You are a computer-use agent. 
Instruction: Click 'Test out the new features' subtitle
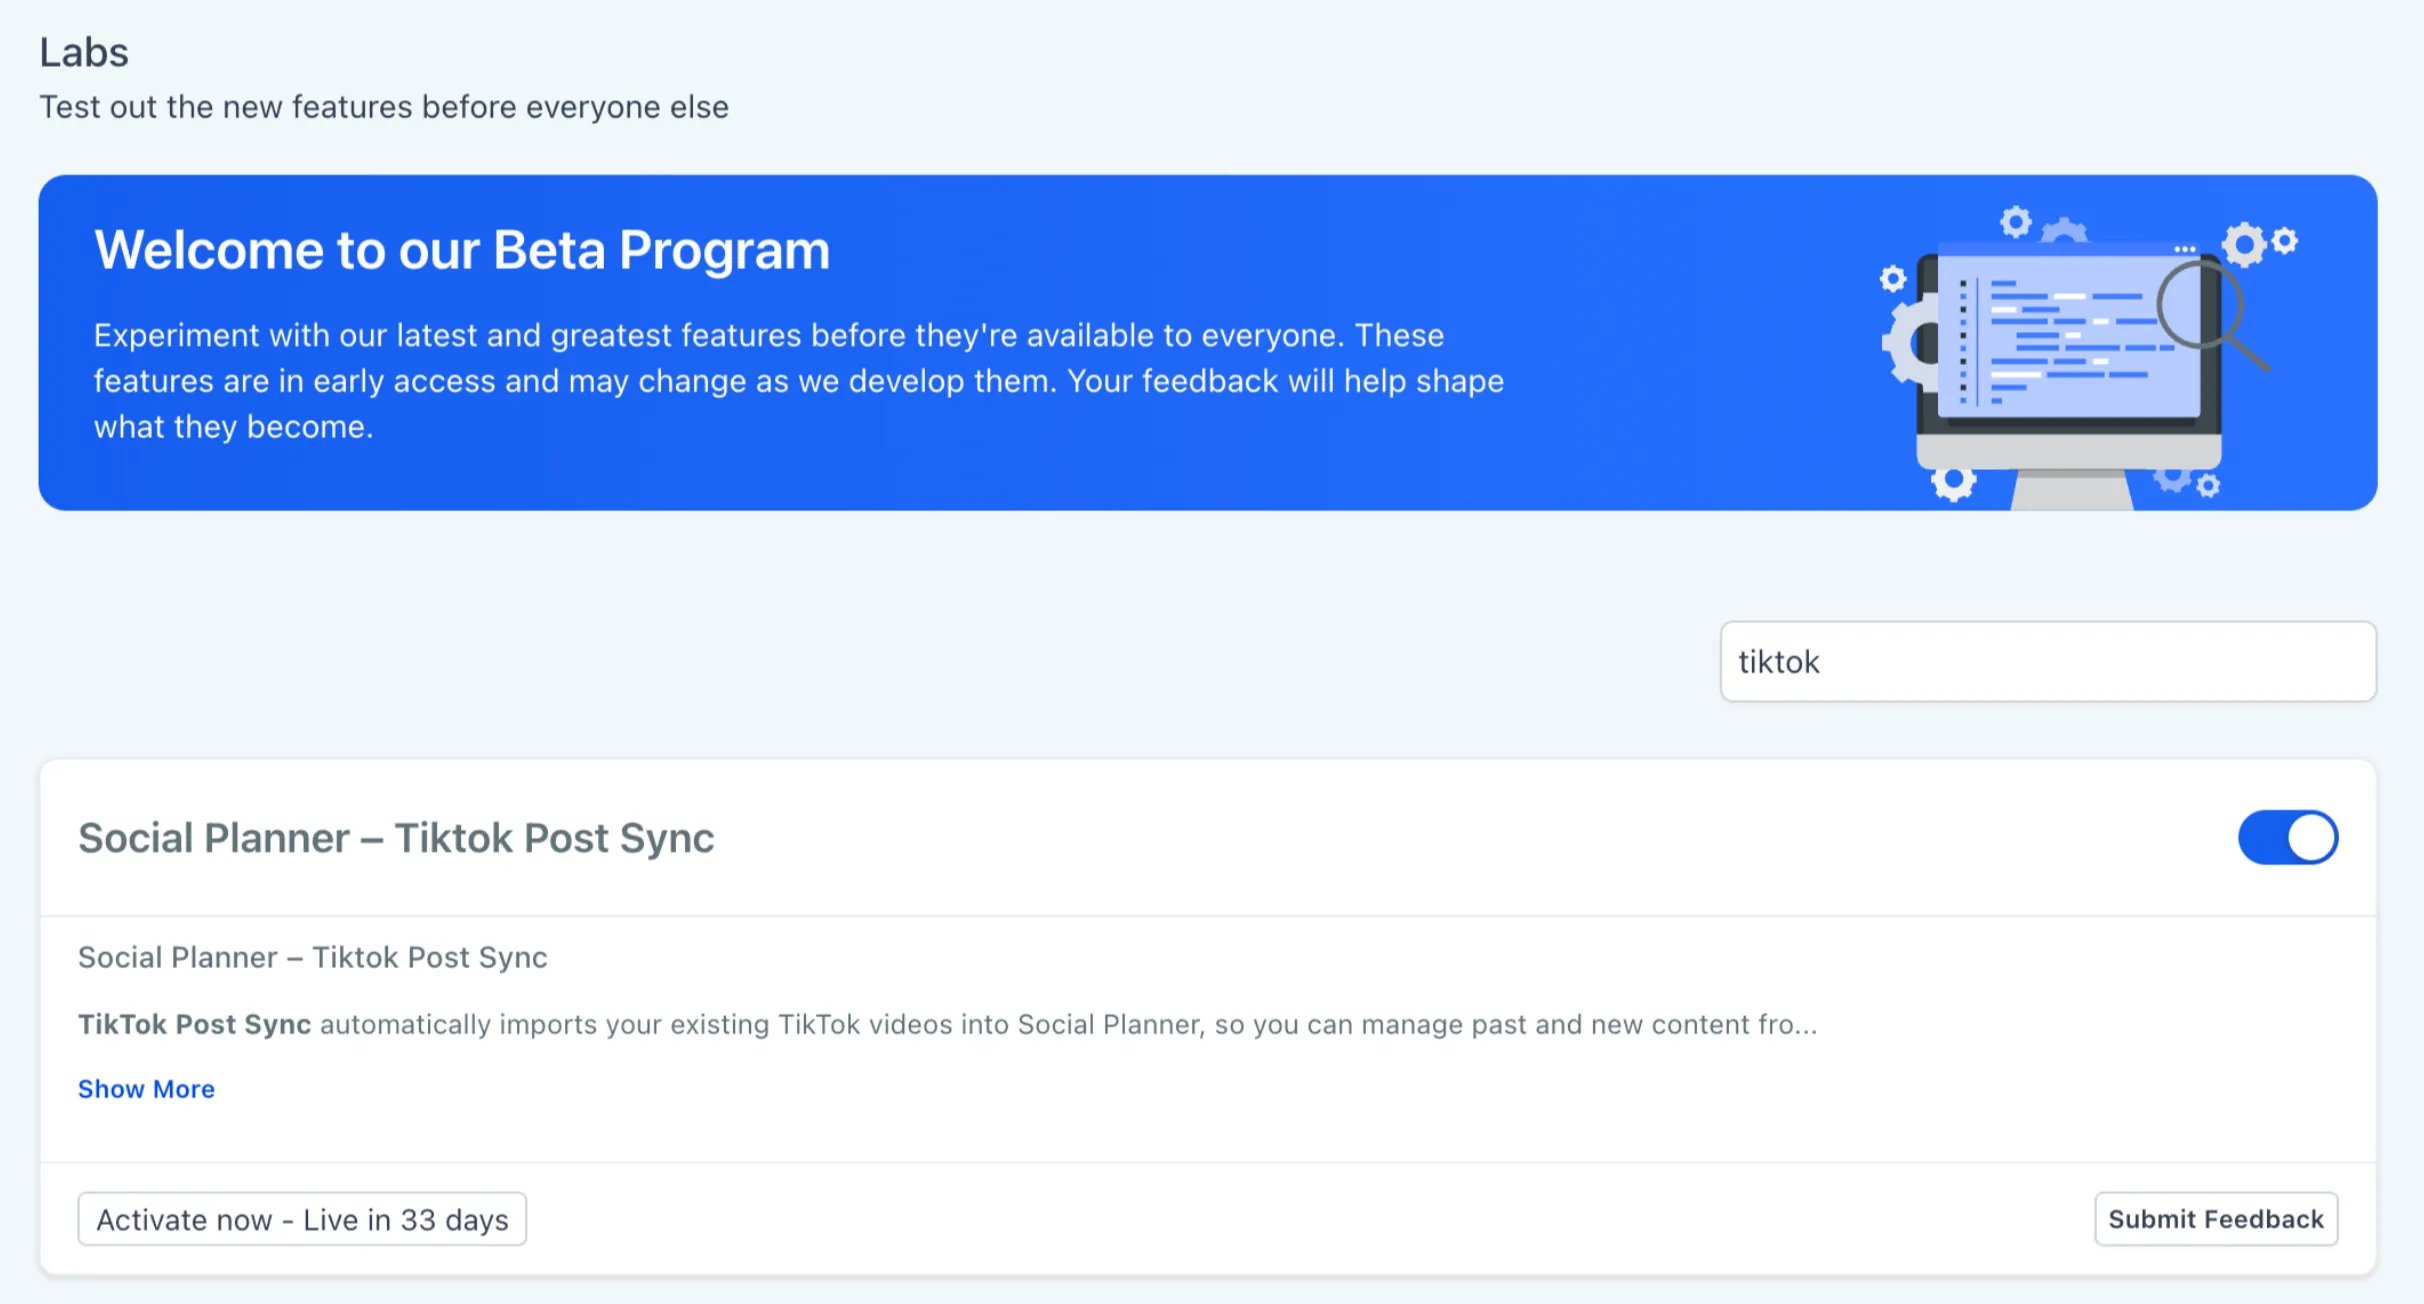(384, 107)
